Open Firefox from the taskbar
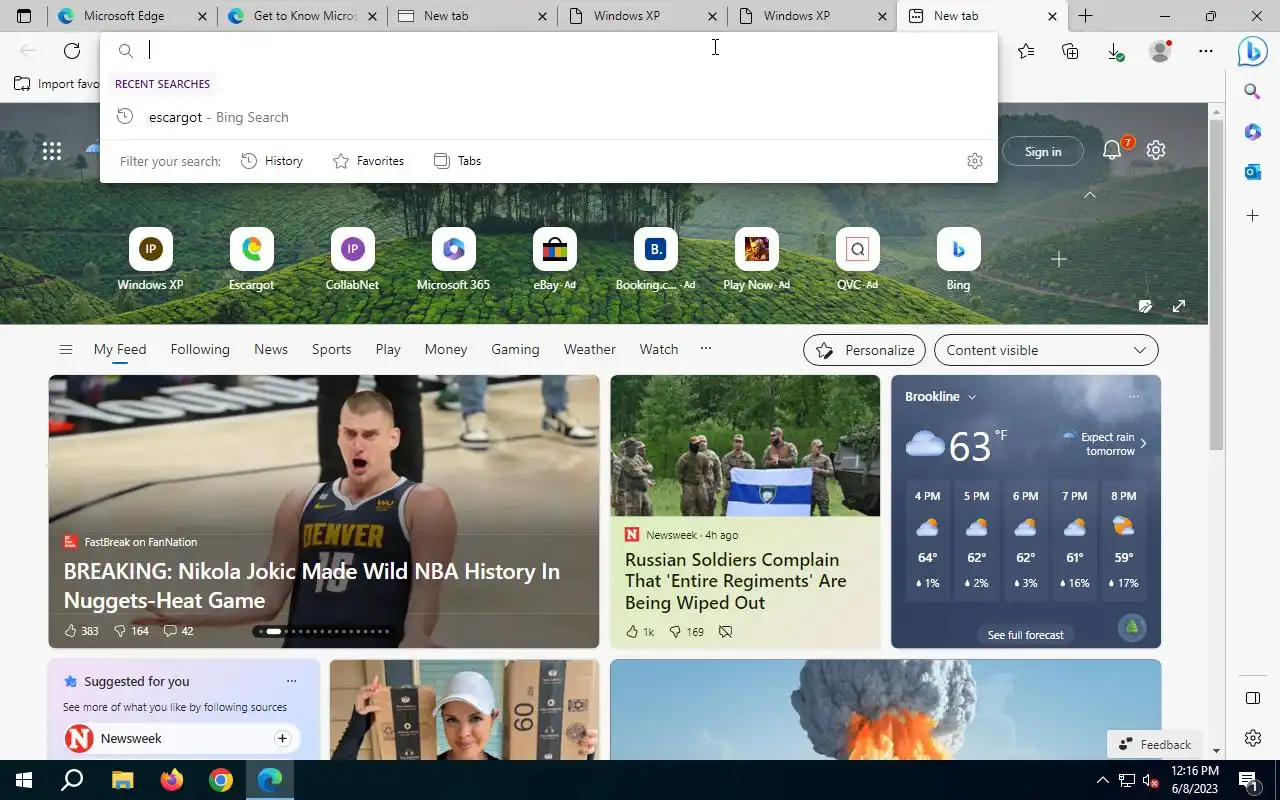Image resolution: width=1280 pixels, height=800 pixels. (x=172, y=780)
